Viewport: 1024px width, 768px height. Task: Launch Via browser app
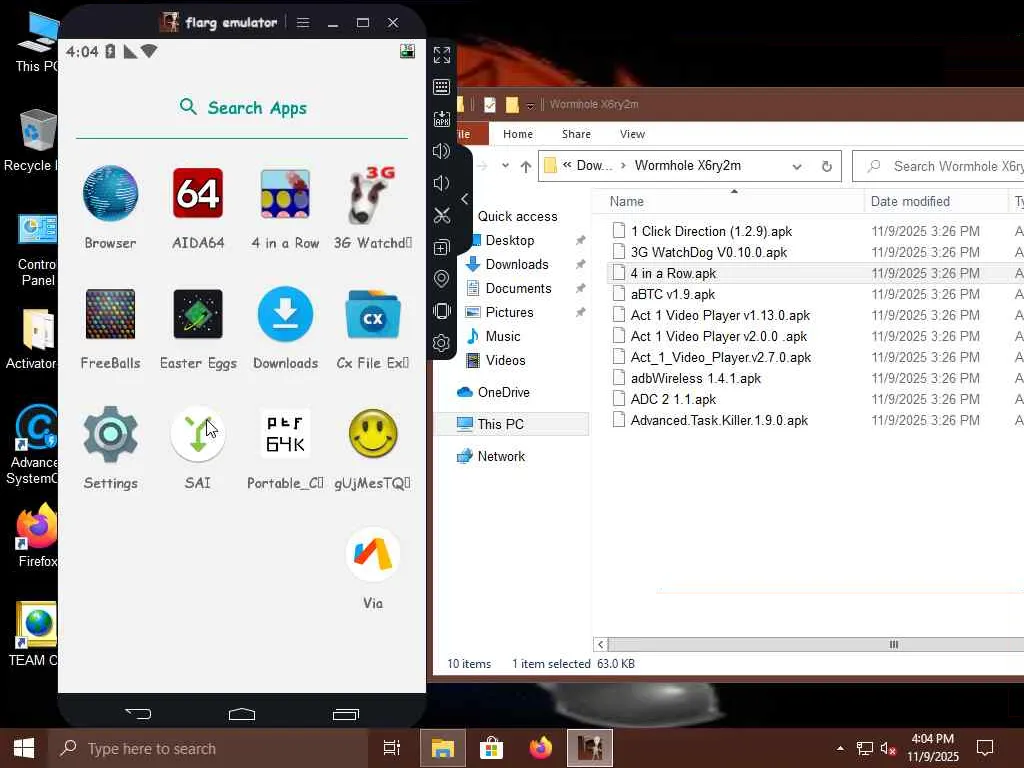[x=372, y=554]
